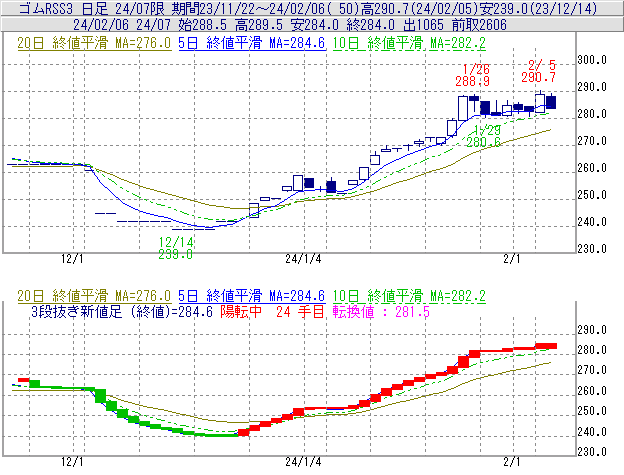The width and height of the screenshot is (624, 475).
Task: Click the magenta 転換値：281.5 text
Action: pyautogui.click(x=381, y=311)
